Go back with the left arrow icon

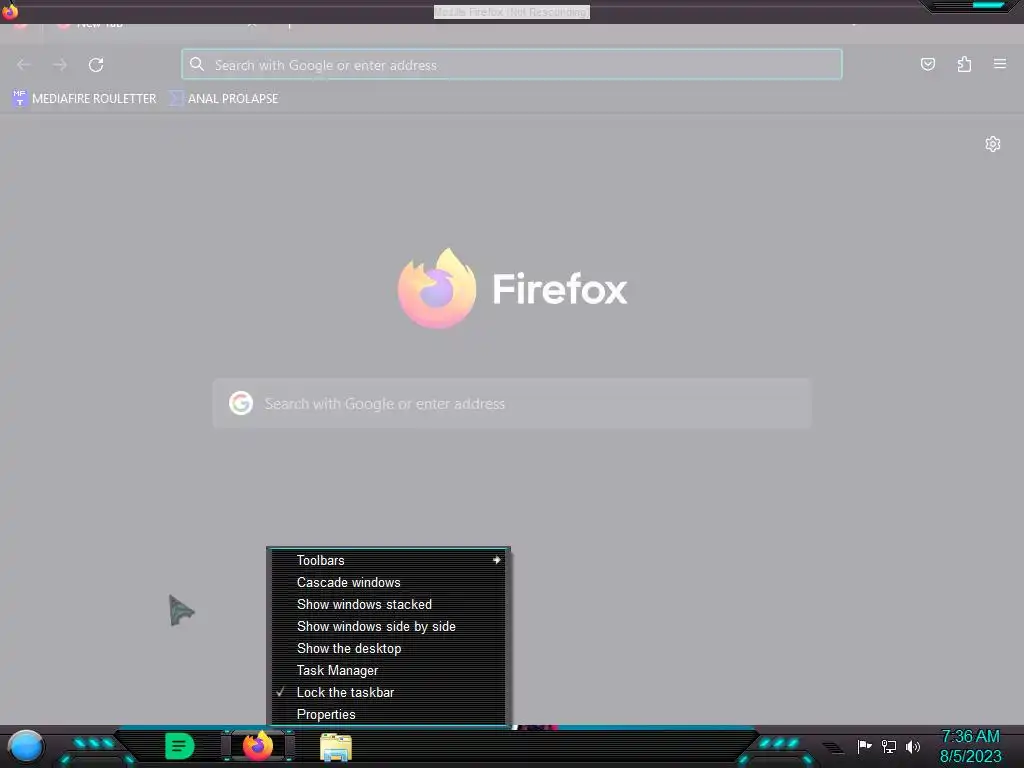tap(24, 65)
